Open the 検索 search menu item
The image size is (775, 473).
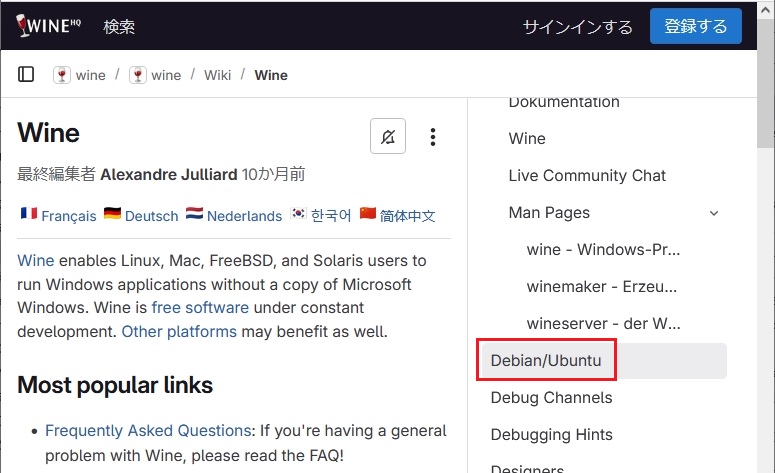pyautogui.click(x=119, y=26)
